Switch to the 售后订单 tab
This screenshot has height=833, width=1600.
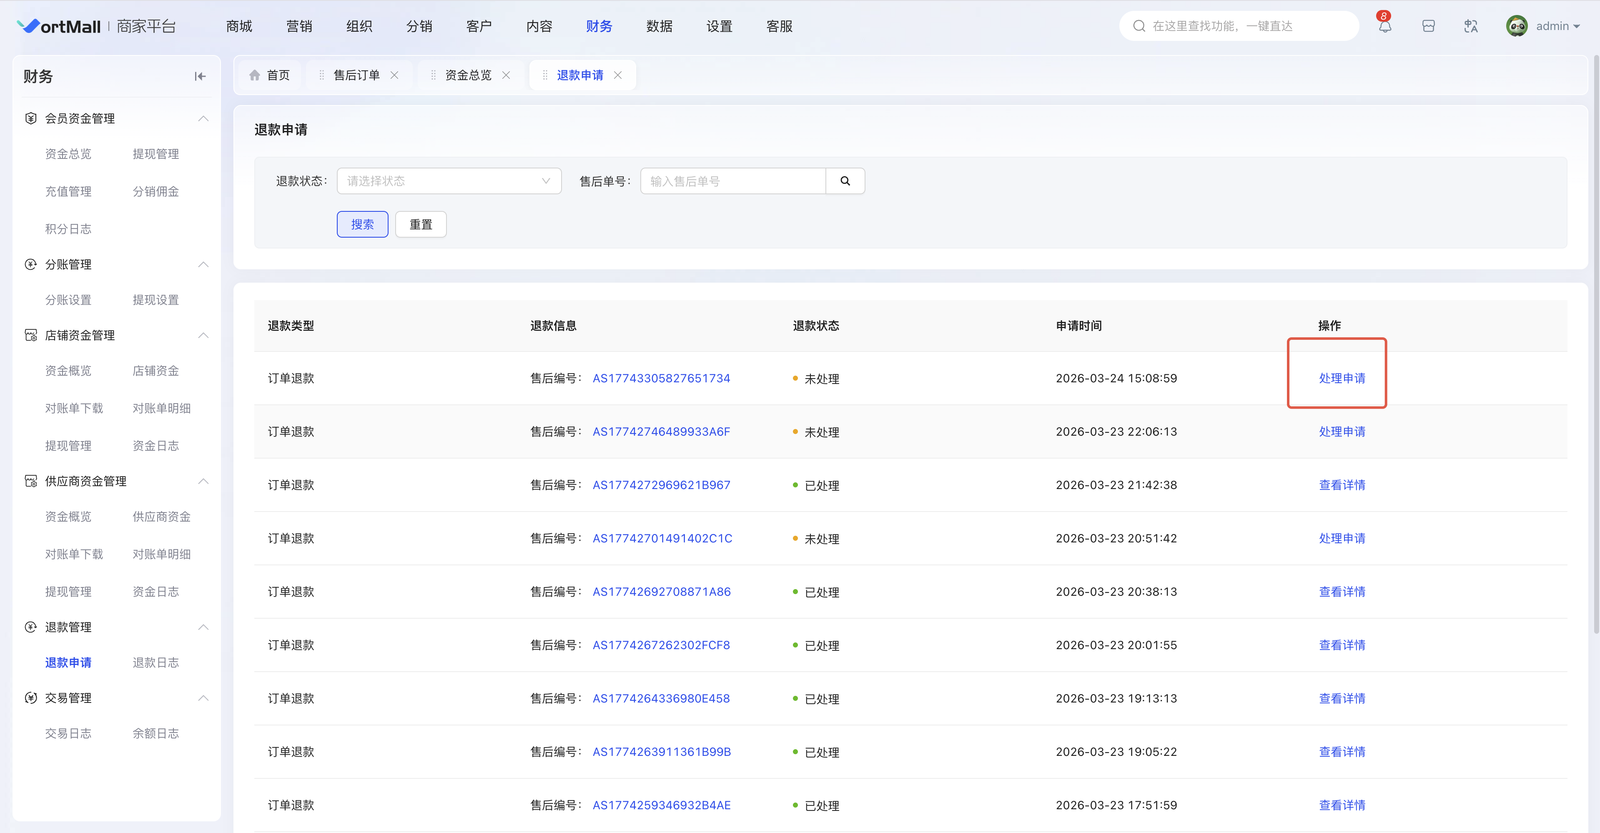click(356, 75)
